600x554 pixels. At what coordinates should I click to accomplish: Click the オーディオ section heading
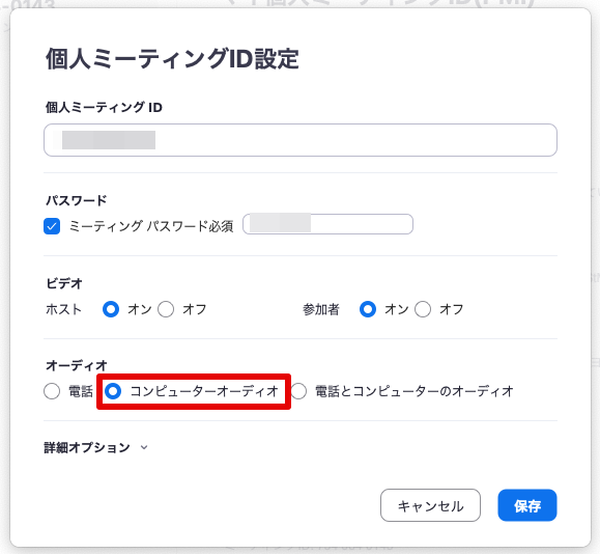[x=75, y=366]
